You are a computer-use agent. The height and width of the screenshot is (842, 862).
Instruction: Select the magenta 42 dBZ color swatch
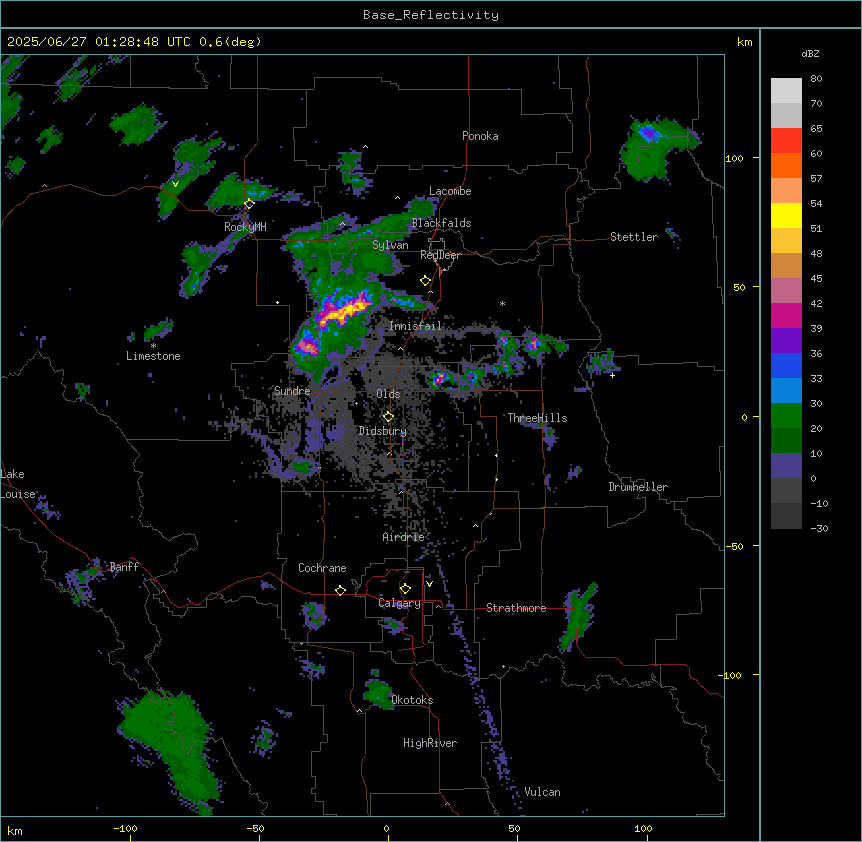[786, 315]
